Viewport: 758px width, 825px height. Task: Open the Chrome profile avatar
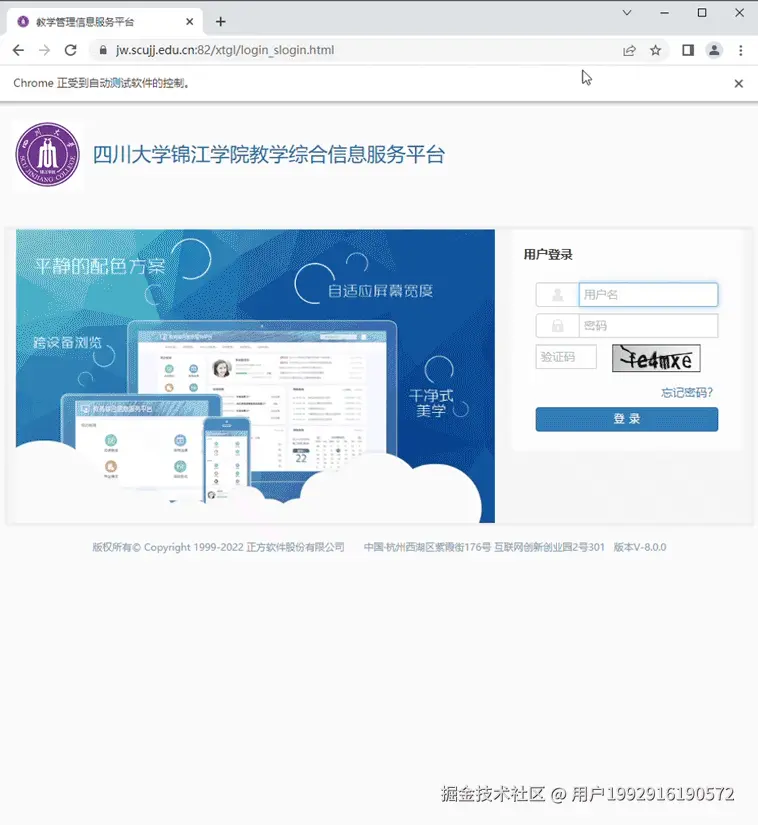click(x=714, y=50)
